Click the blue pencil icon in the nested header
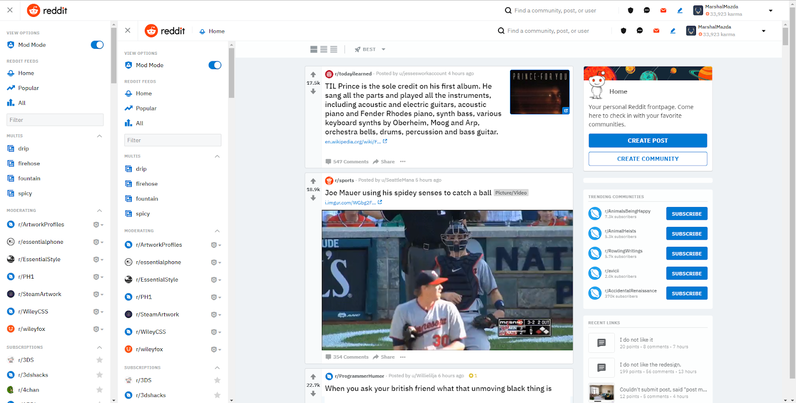The image size is (796, 403). [673, 30]
